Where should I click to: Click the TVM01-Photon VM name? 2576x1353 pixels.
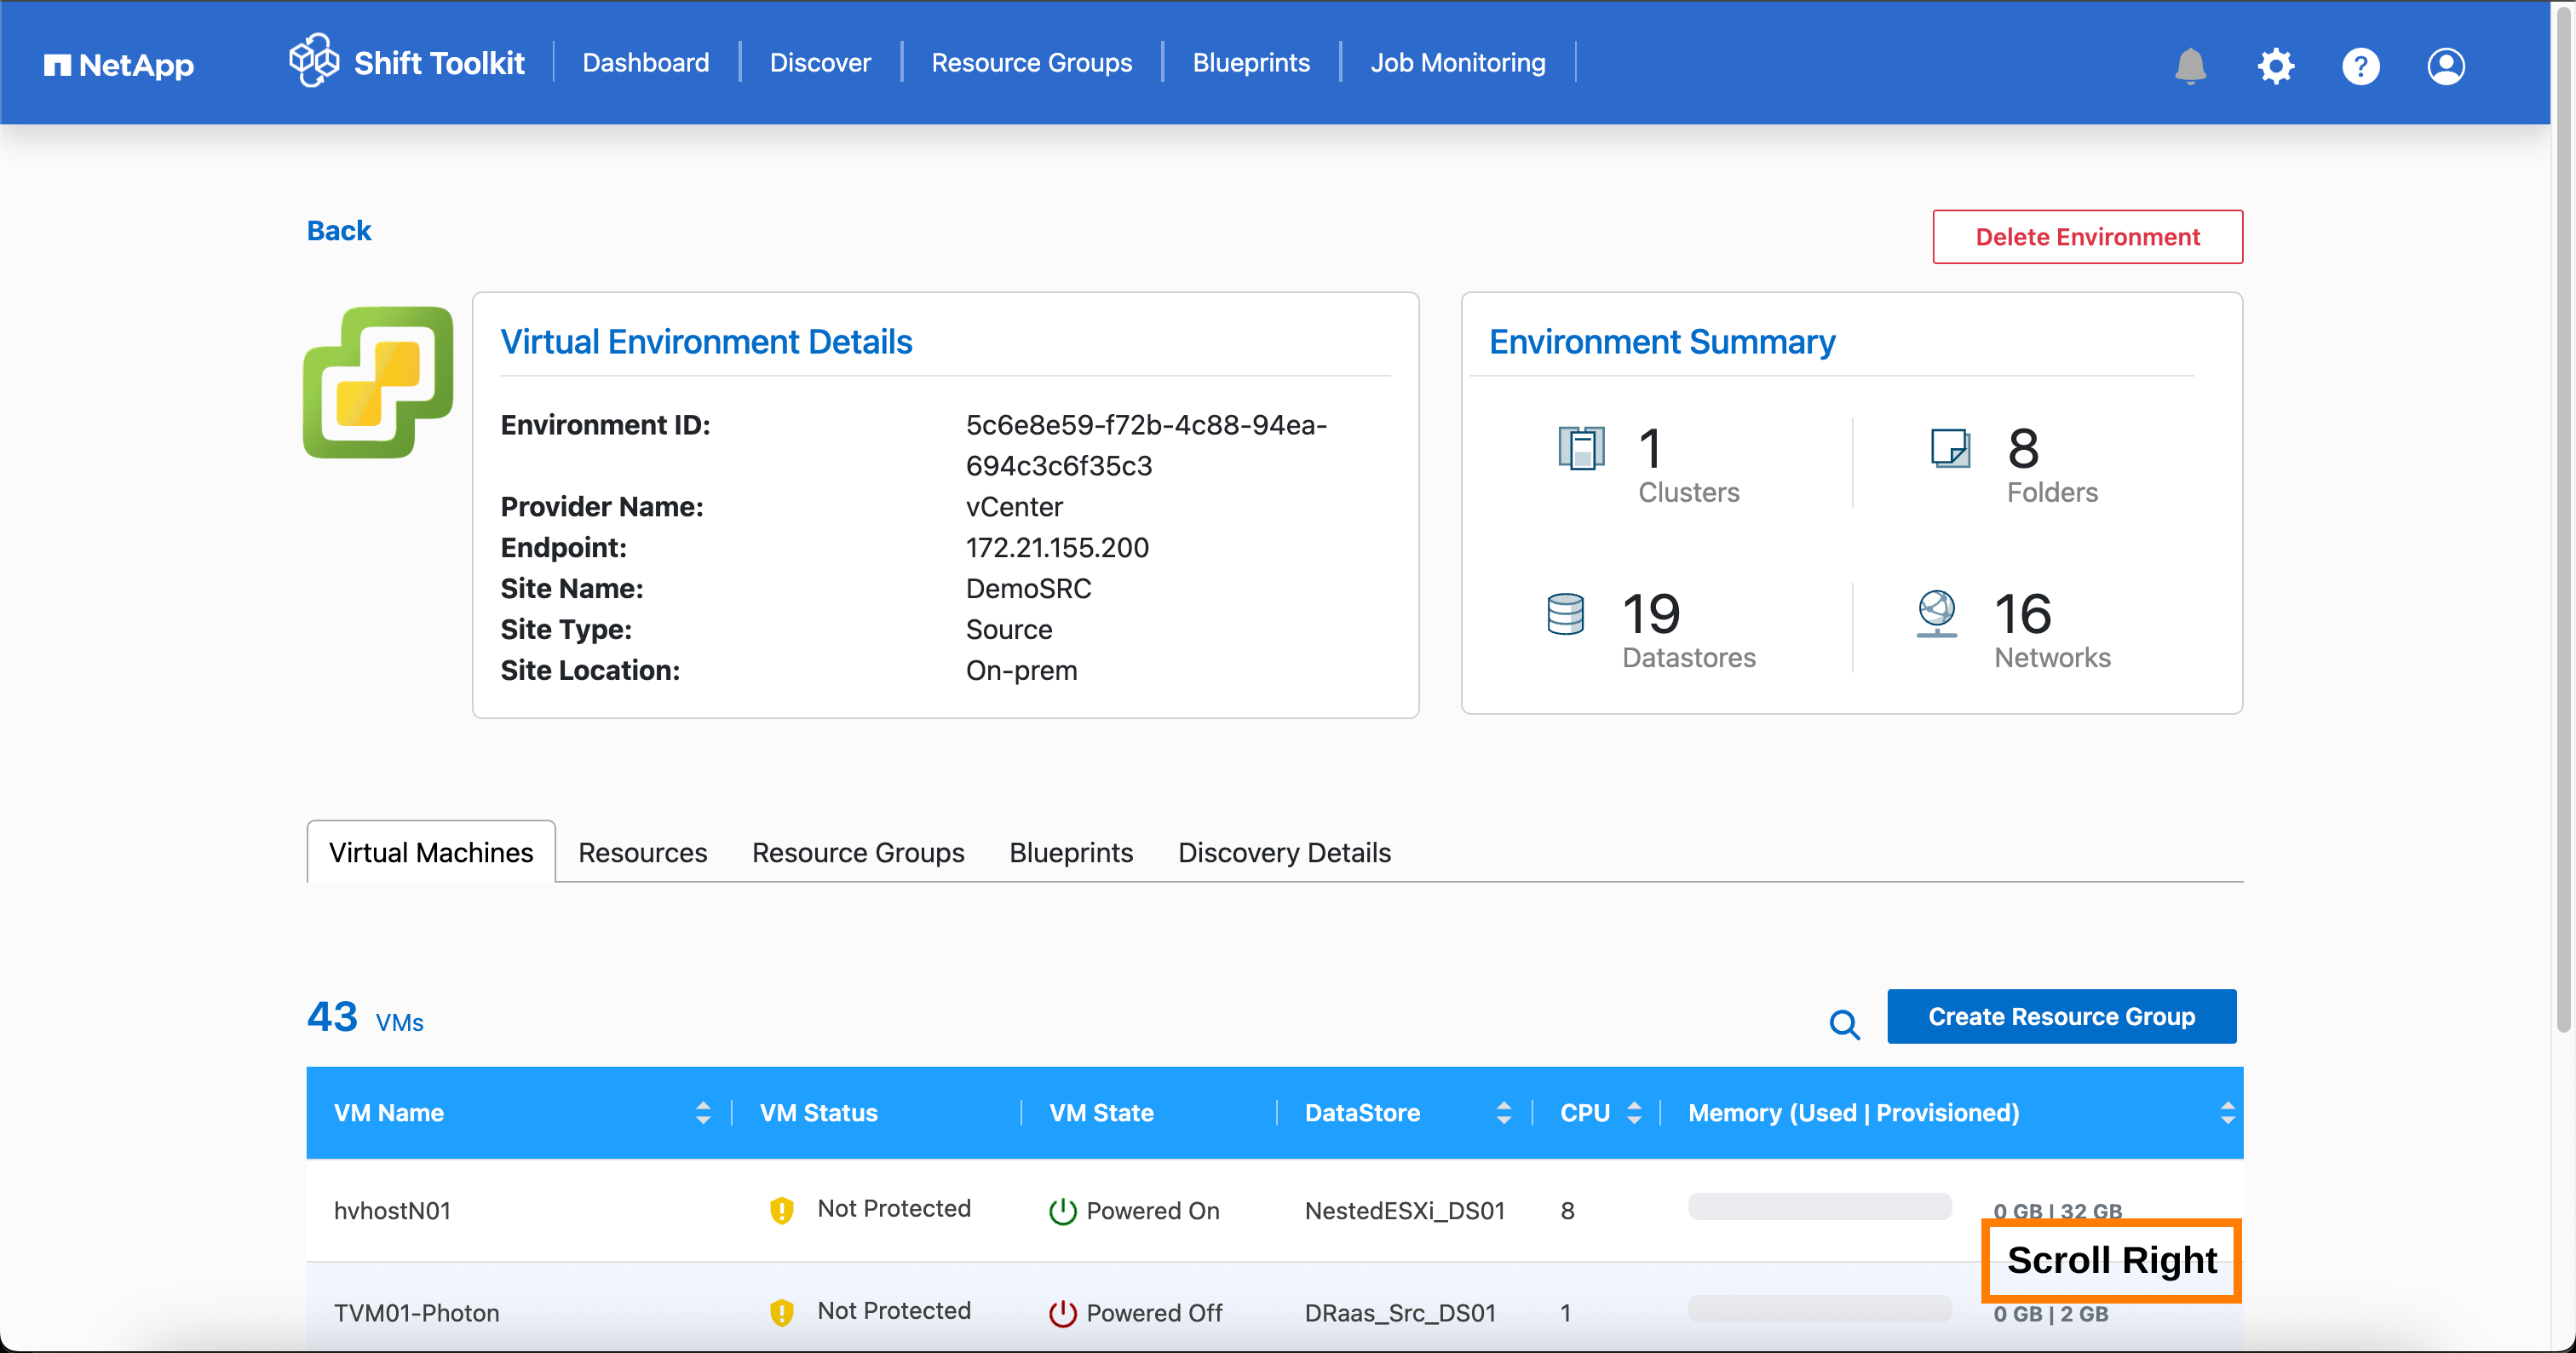[x=416, y=1313]
